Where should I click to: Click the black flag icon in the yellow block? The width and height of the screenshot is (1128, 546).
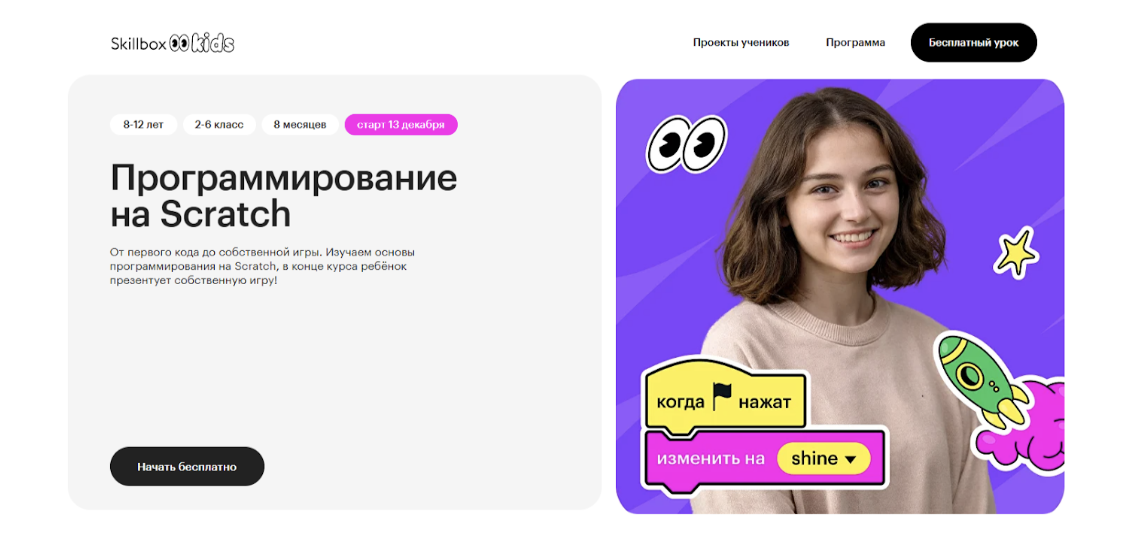pyautogui.click(x=722, y=396)
